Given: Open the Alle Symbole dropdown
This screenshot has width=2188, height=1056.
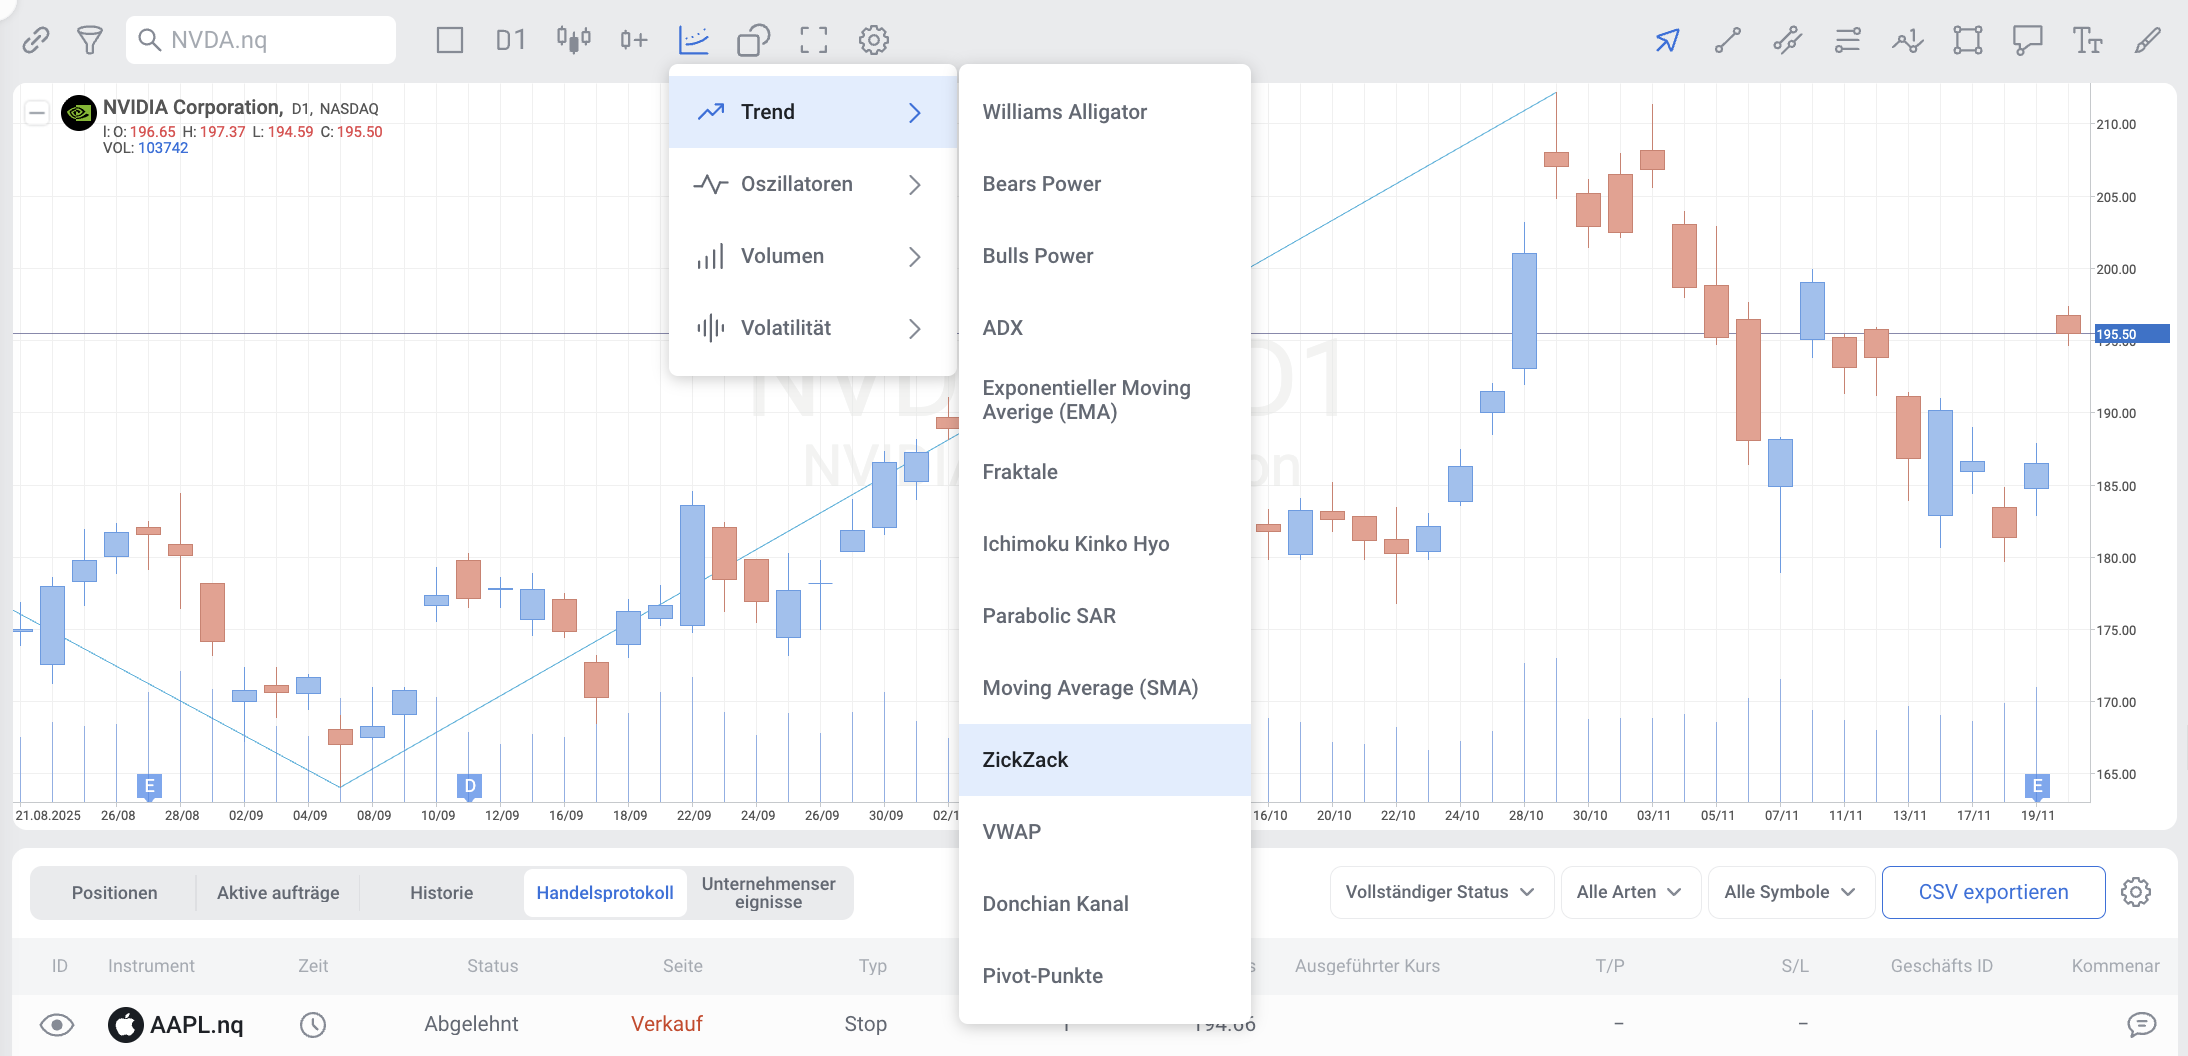Looking at the screenshot, I should click(x=1791, y=892).
